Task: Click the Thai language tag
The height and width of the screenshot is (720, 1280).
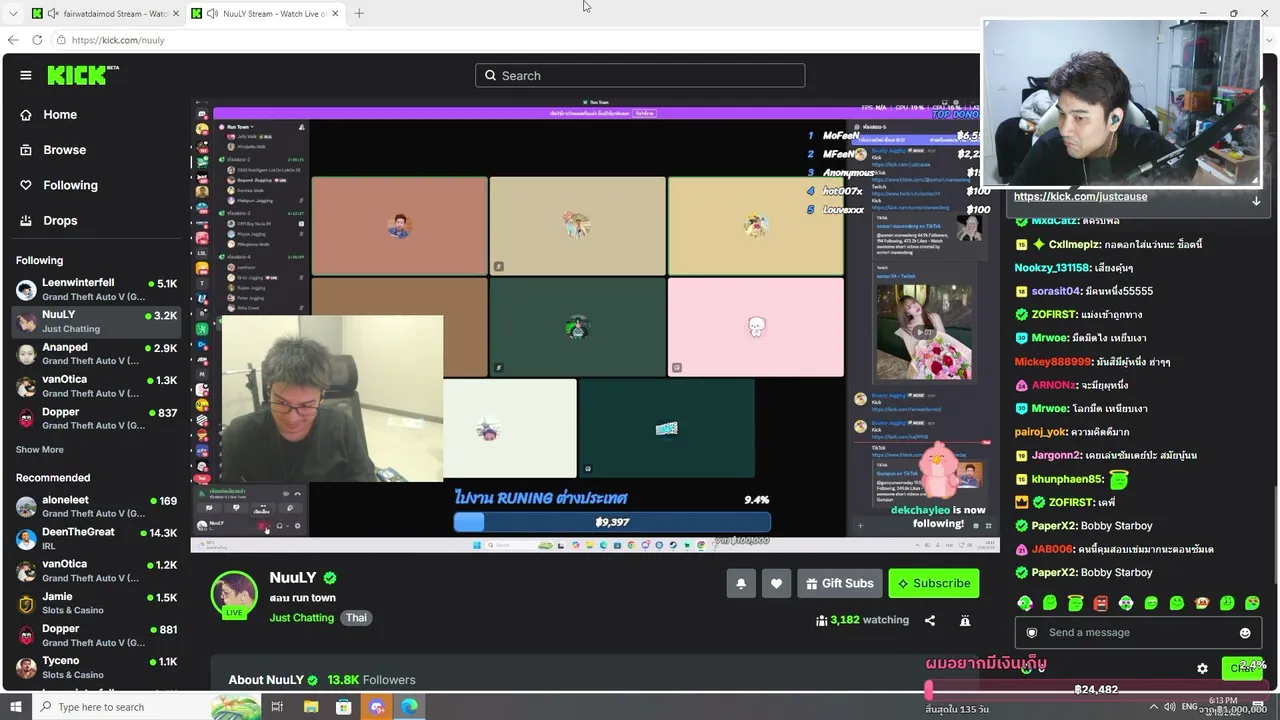Action: pos(356,618)
